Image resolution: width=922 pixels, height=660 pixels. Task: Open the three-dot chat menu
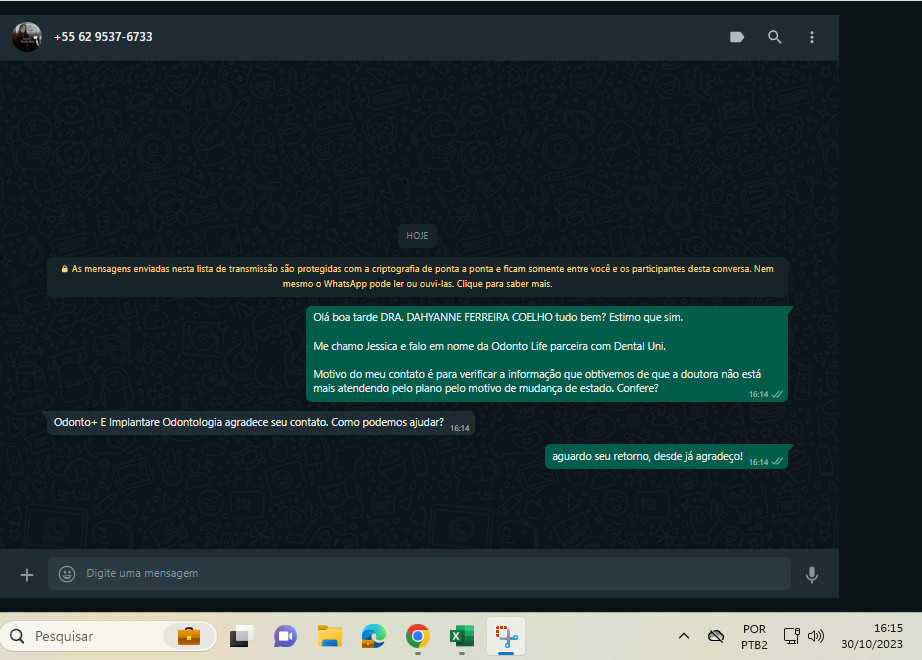point(812,37)
